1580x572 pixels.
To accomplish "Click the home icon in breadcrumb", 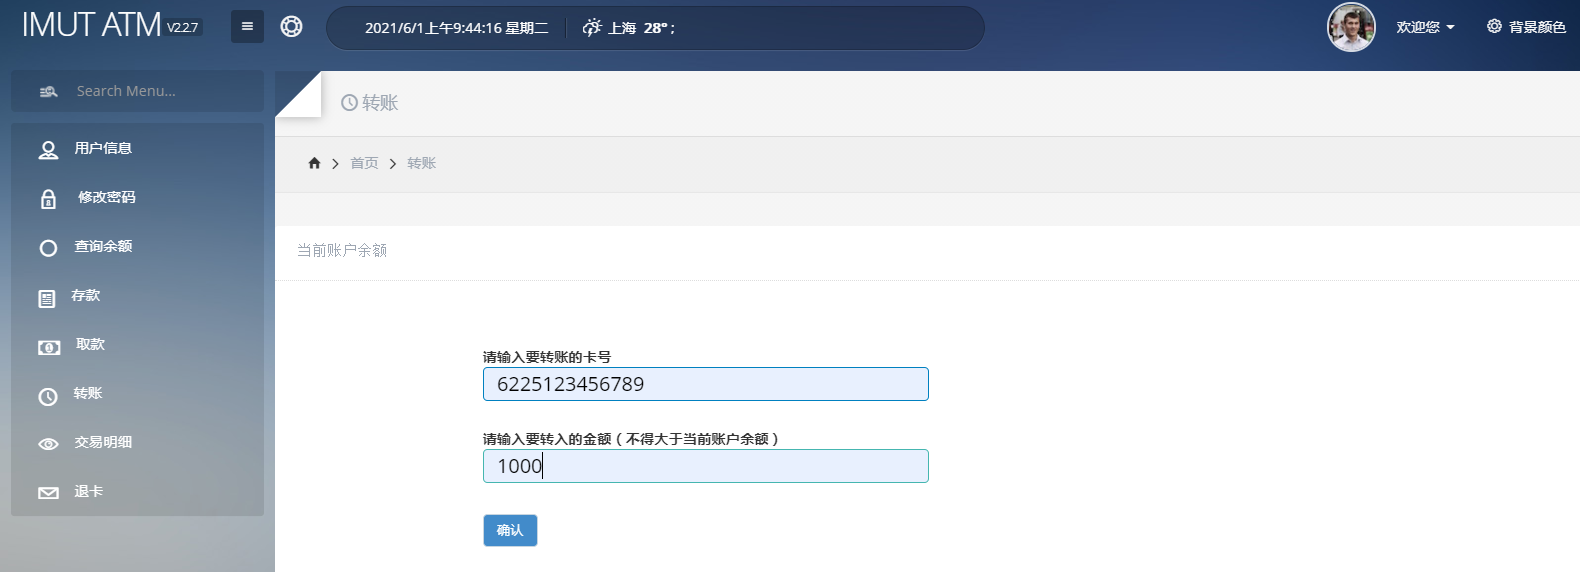I will pos(314,163).
